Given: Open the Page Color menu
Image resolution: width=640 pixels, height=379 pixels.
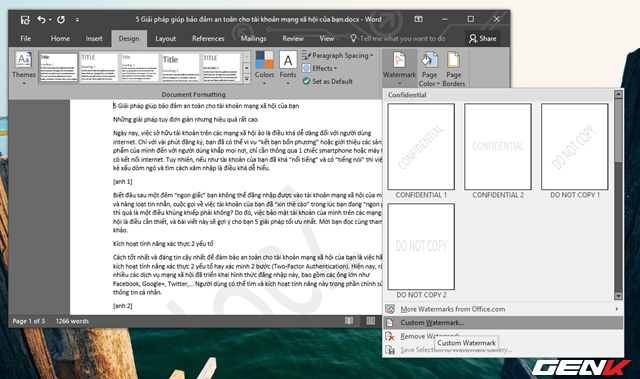Looking at the screenshot, I should (429, 69).
